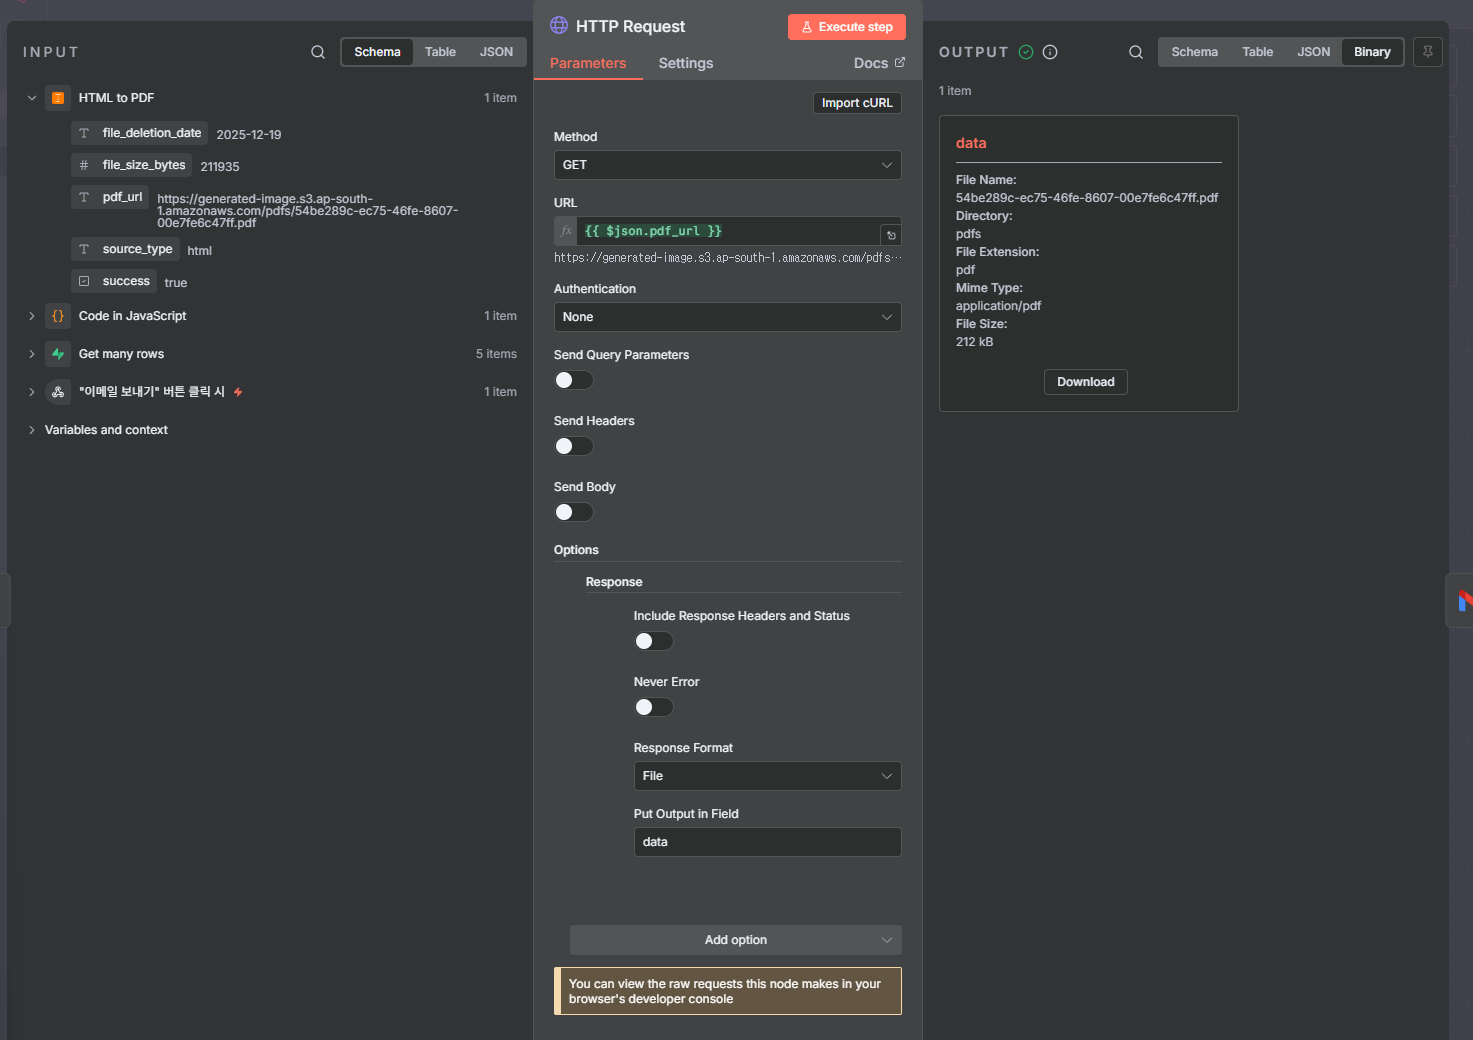Switch output view to JSON tab
1473x1040 pixels.
point(1313,52)
